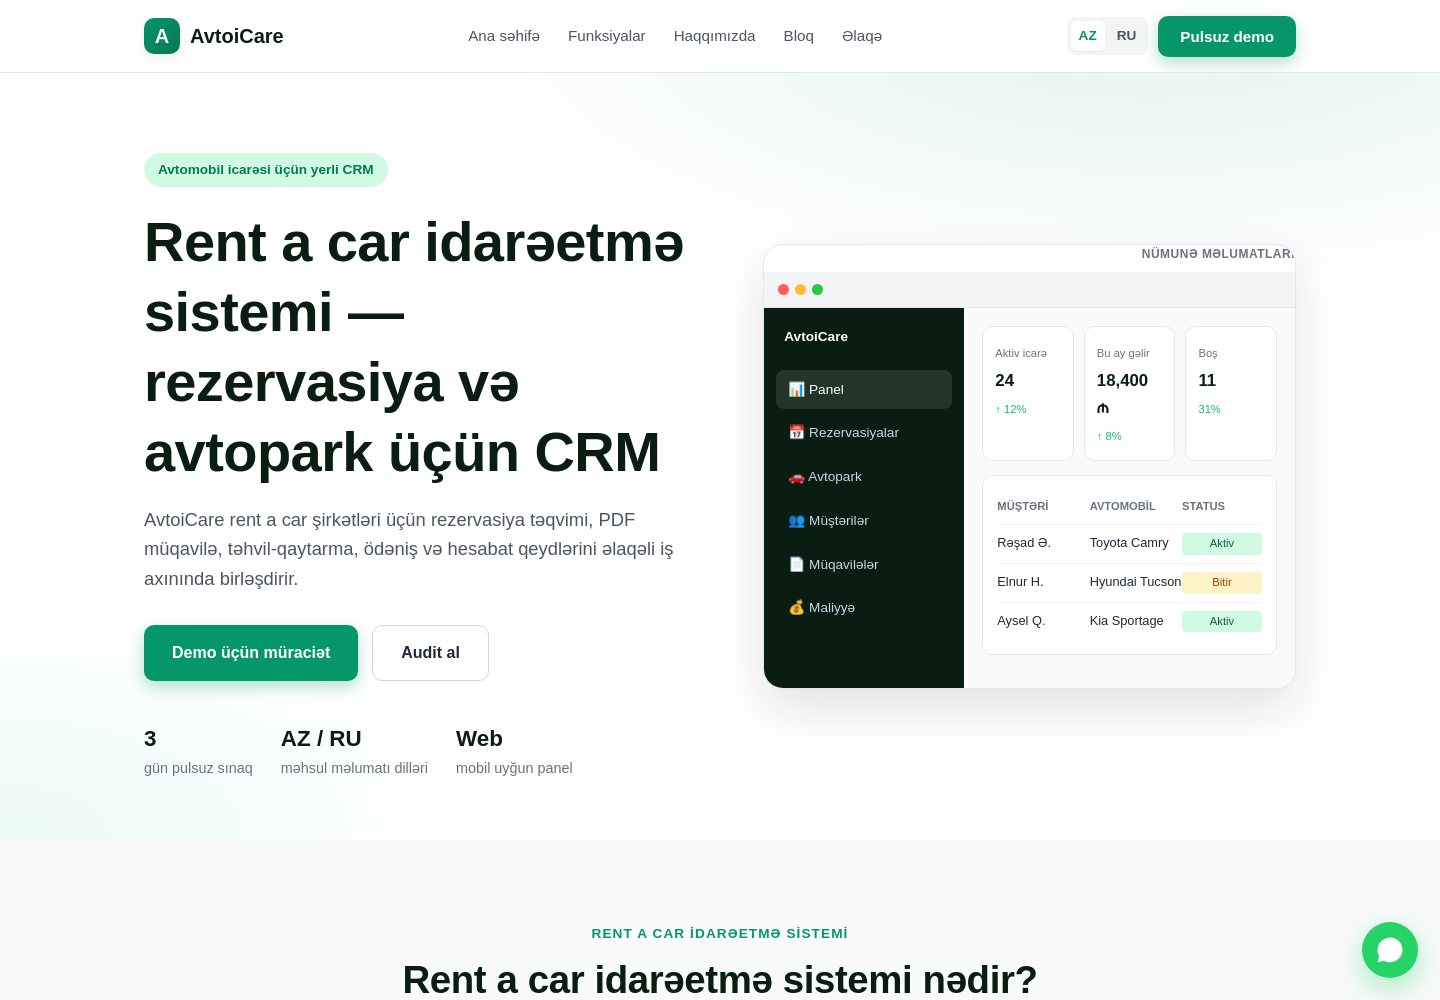1440x1000 pixels.
Task: Click the AZ / RU stat text
Action: coord(321,739)
